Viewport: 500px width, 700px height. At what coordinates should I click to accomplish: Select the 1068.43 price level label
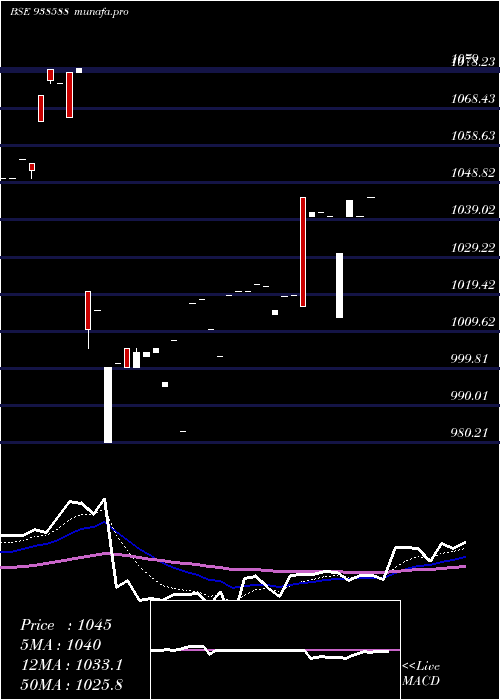[x=473, y=98]
